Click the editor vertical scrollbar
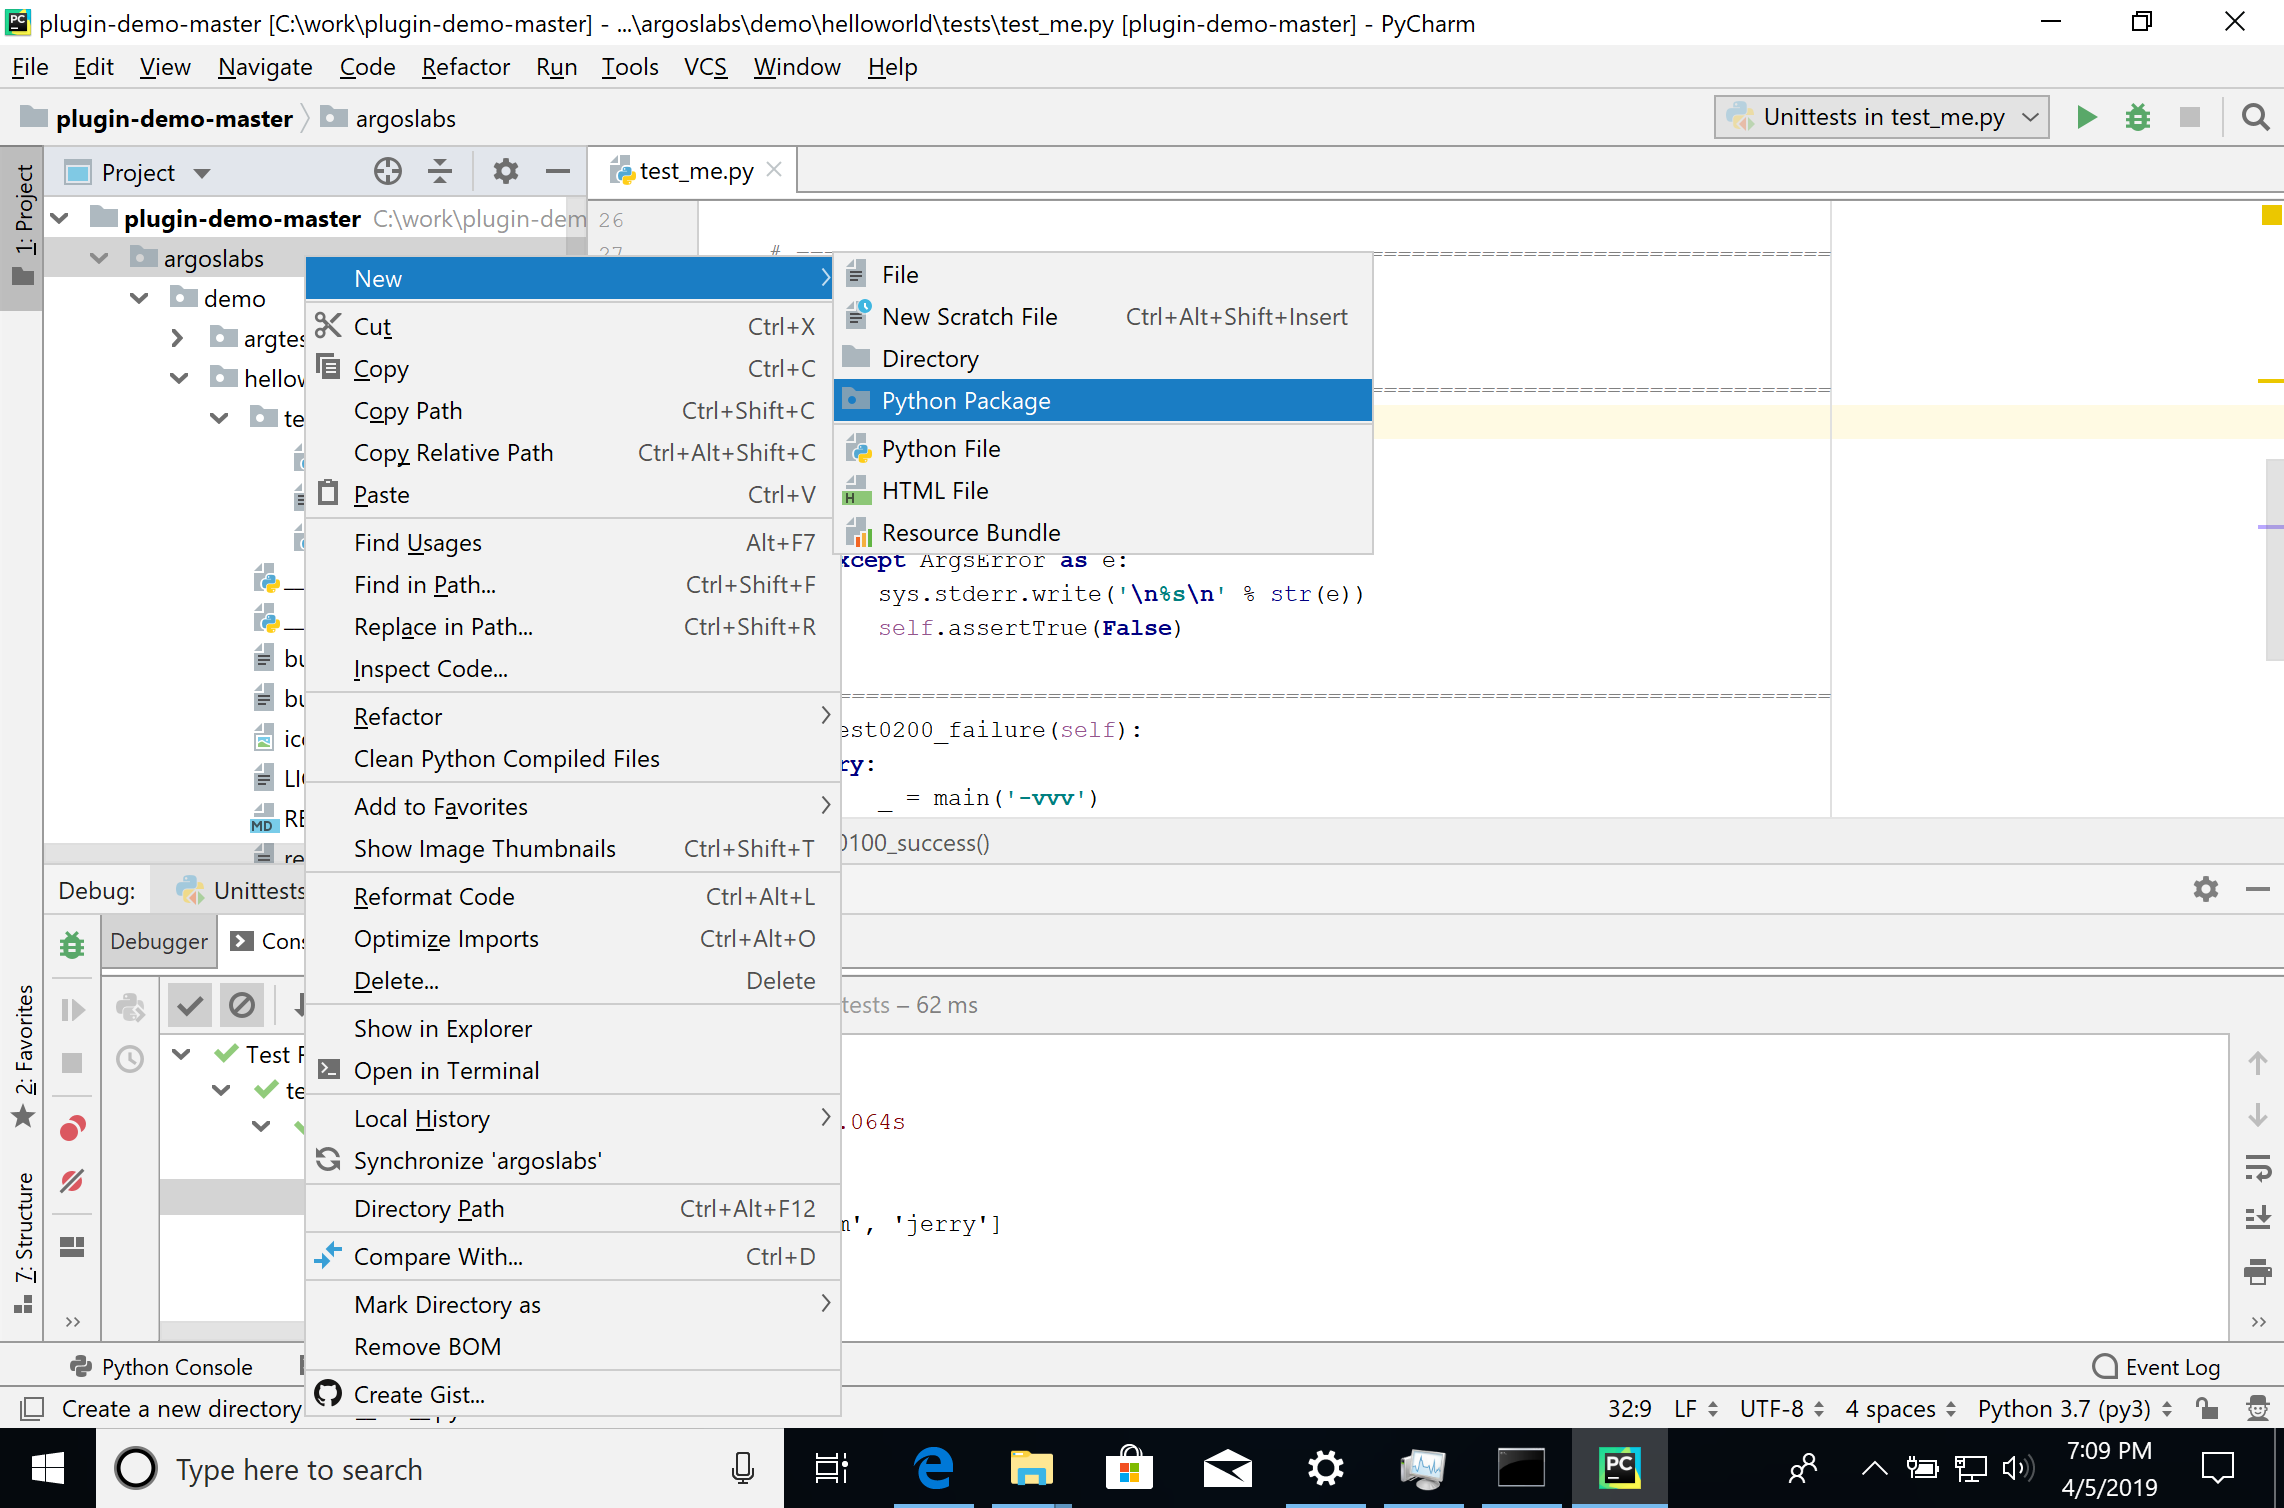Image resolution: width=2284 pixels, height=1508 pixels. click(2274, 560)
